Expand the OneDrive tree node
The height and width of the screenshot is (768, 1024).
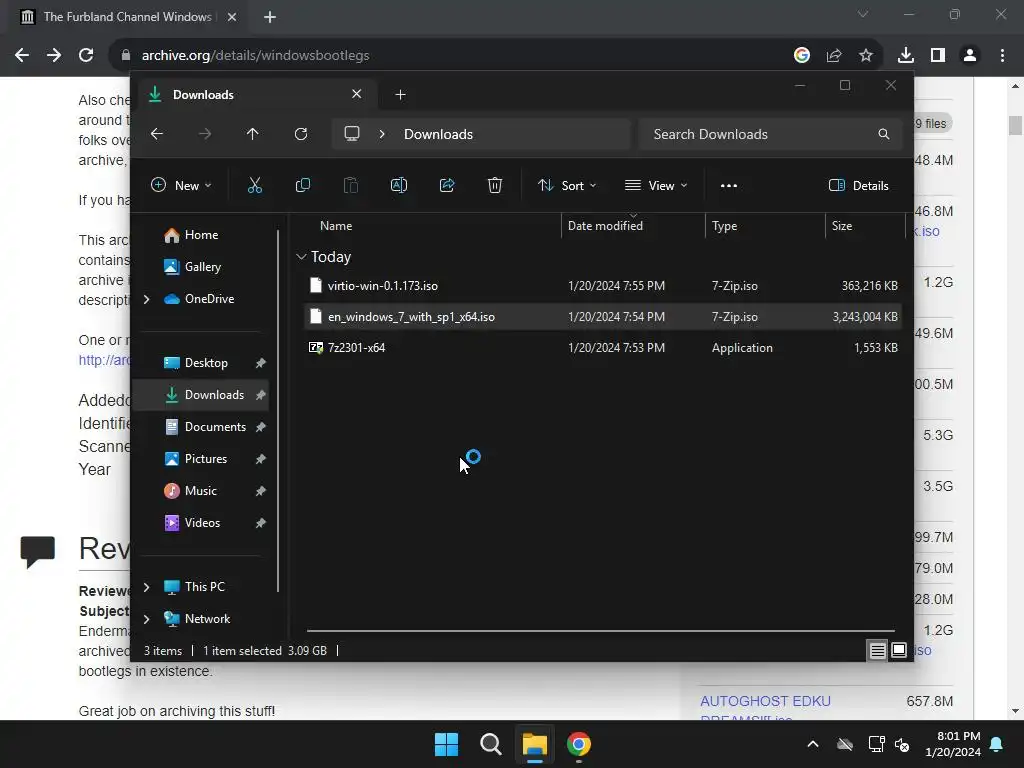point(146,299)
